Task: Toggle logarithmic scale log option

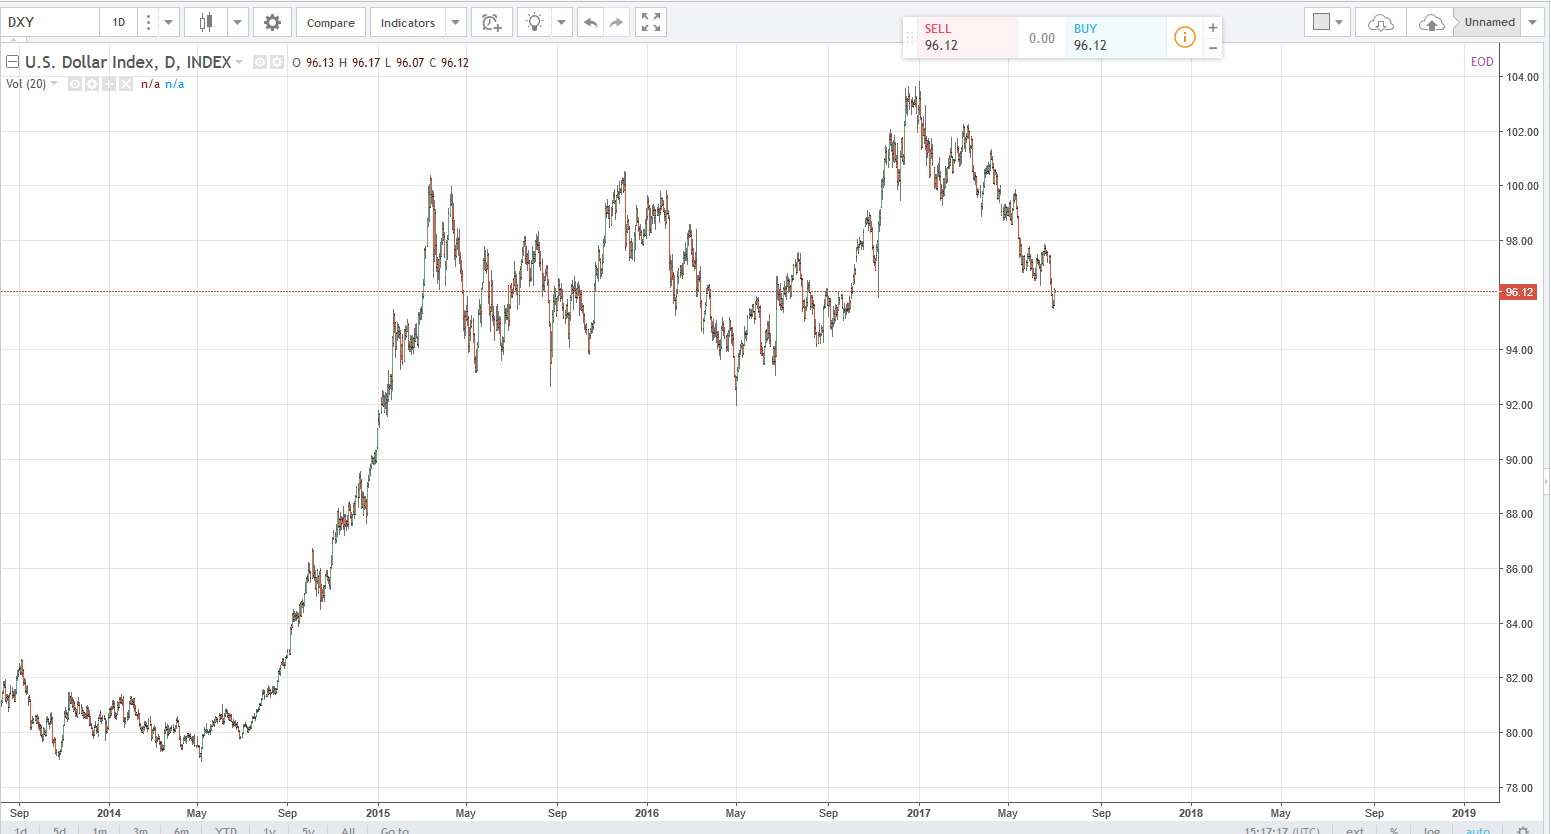Action: click(x=1432, y=830)
